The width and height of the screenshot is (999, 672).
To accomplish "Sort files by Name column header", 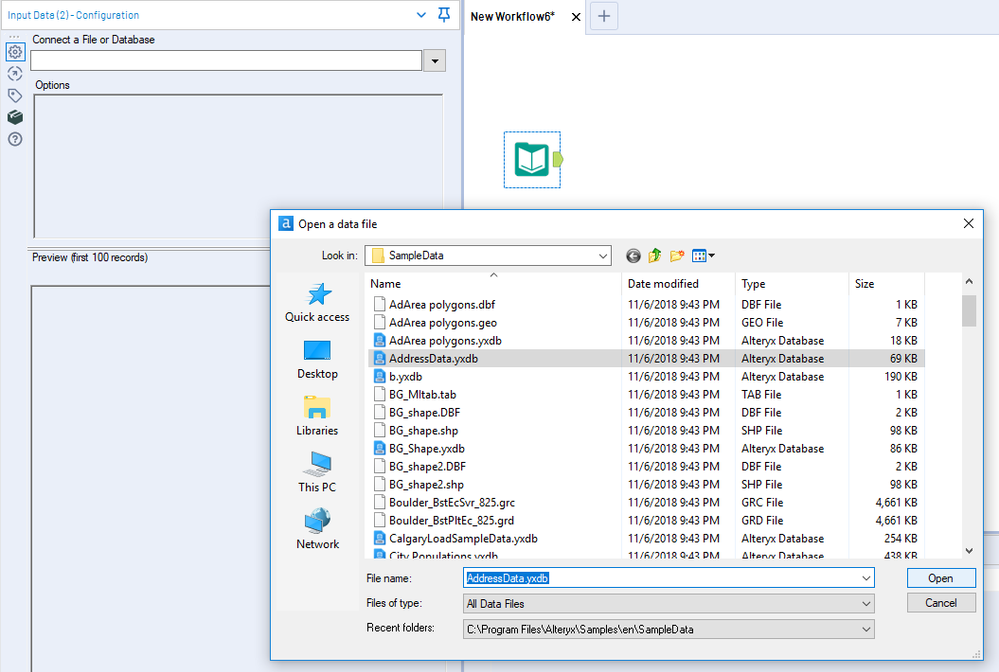I will tap(494, 284).
